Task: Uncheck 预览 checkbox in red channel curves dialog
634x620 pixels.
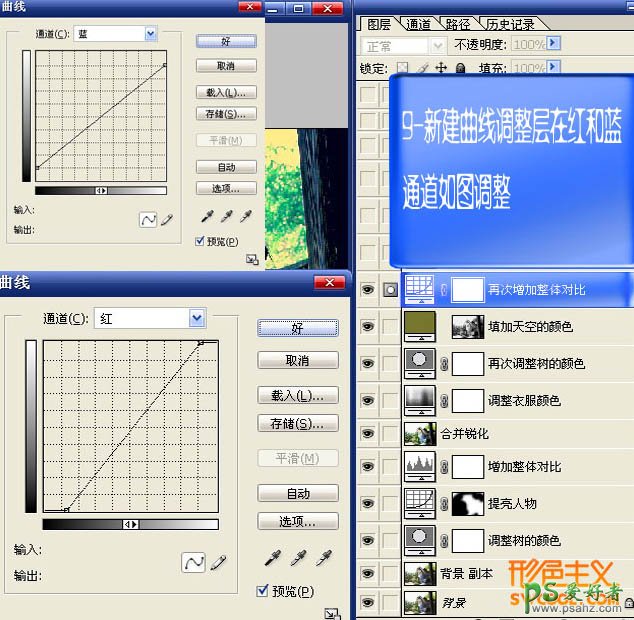Action: click(263, 591)
